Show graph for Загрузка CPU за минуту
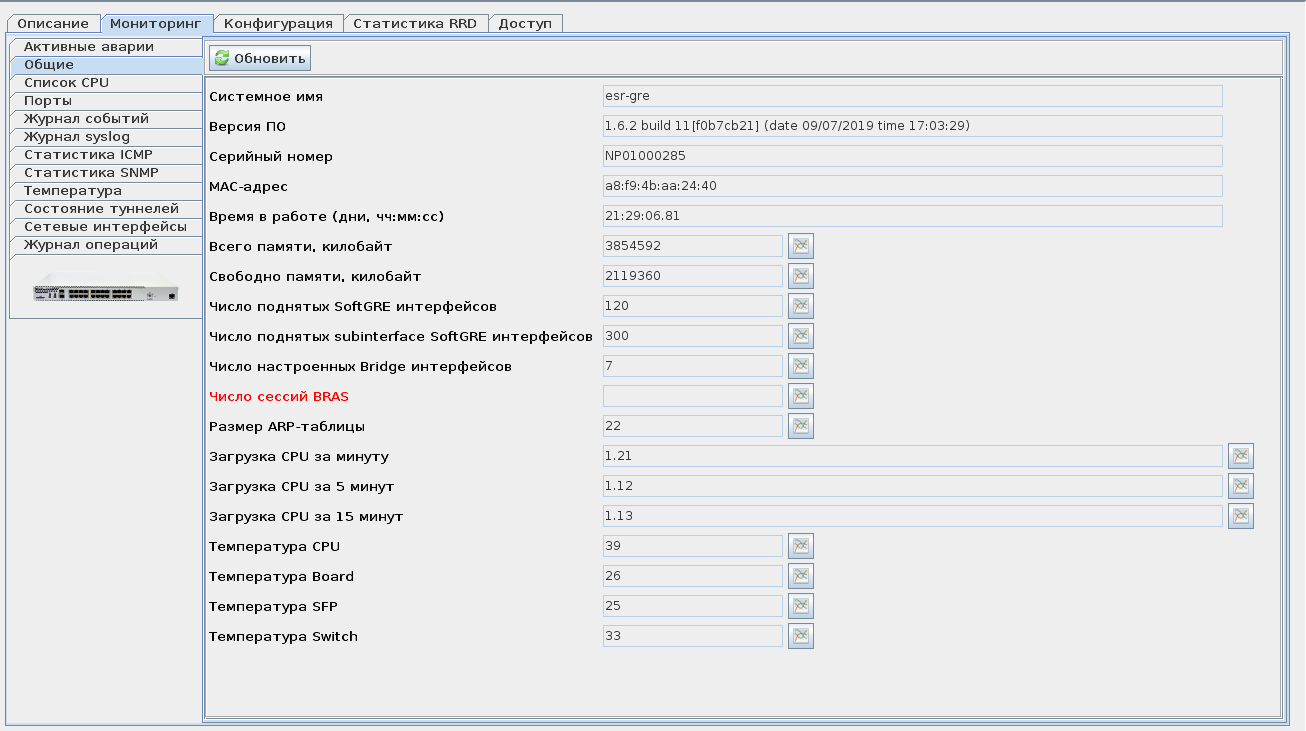Screen dimensions: 1306x731 coord(1240,456)
